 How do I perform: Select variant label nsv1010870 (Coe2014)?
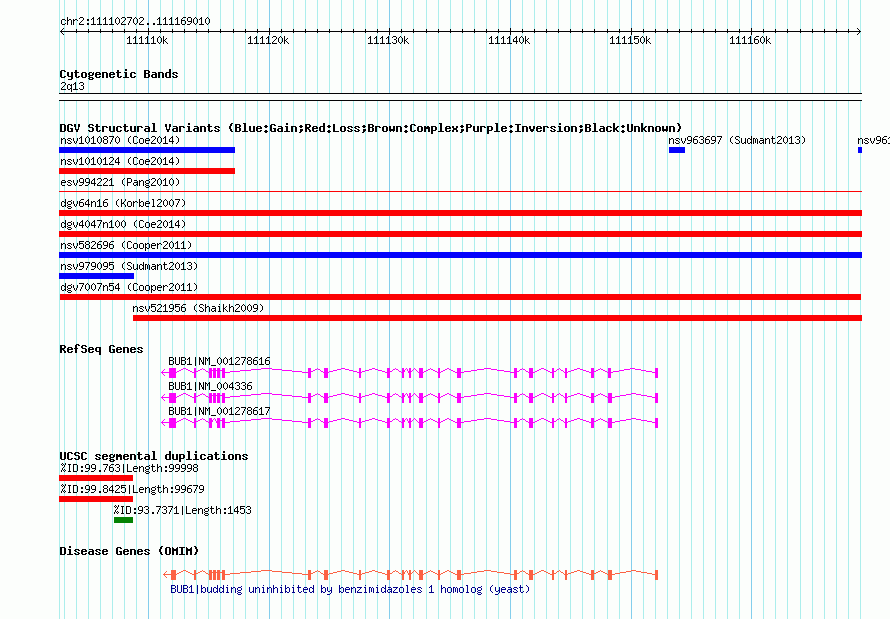[x=120, y=140]
